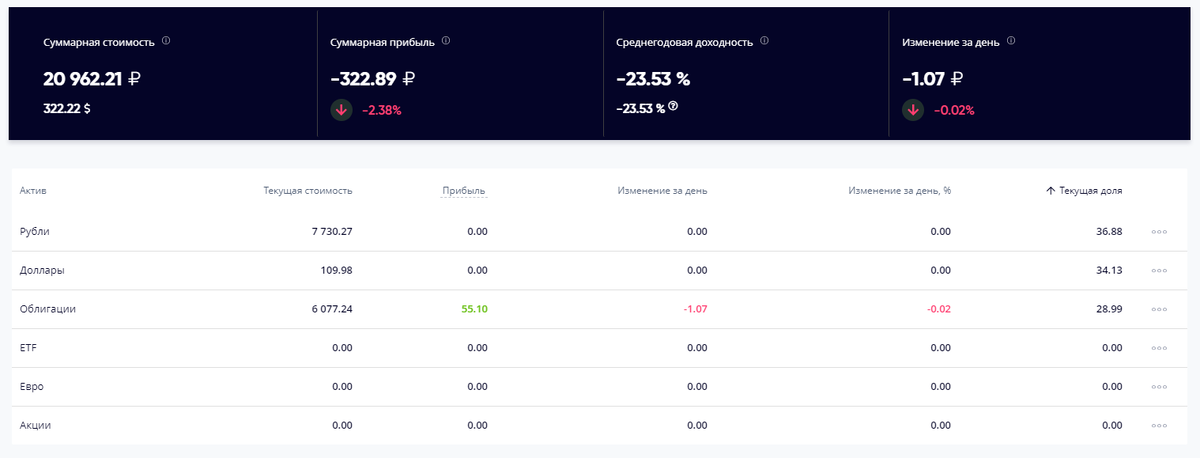Image resolution: width=1200 pixels, height=458 pixels.
Task: Open three-dot menu for Акции row
Action: (1159, 426)
